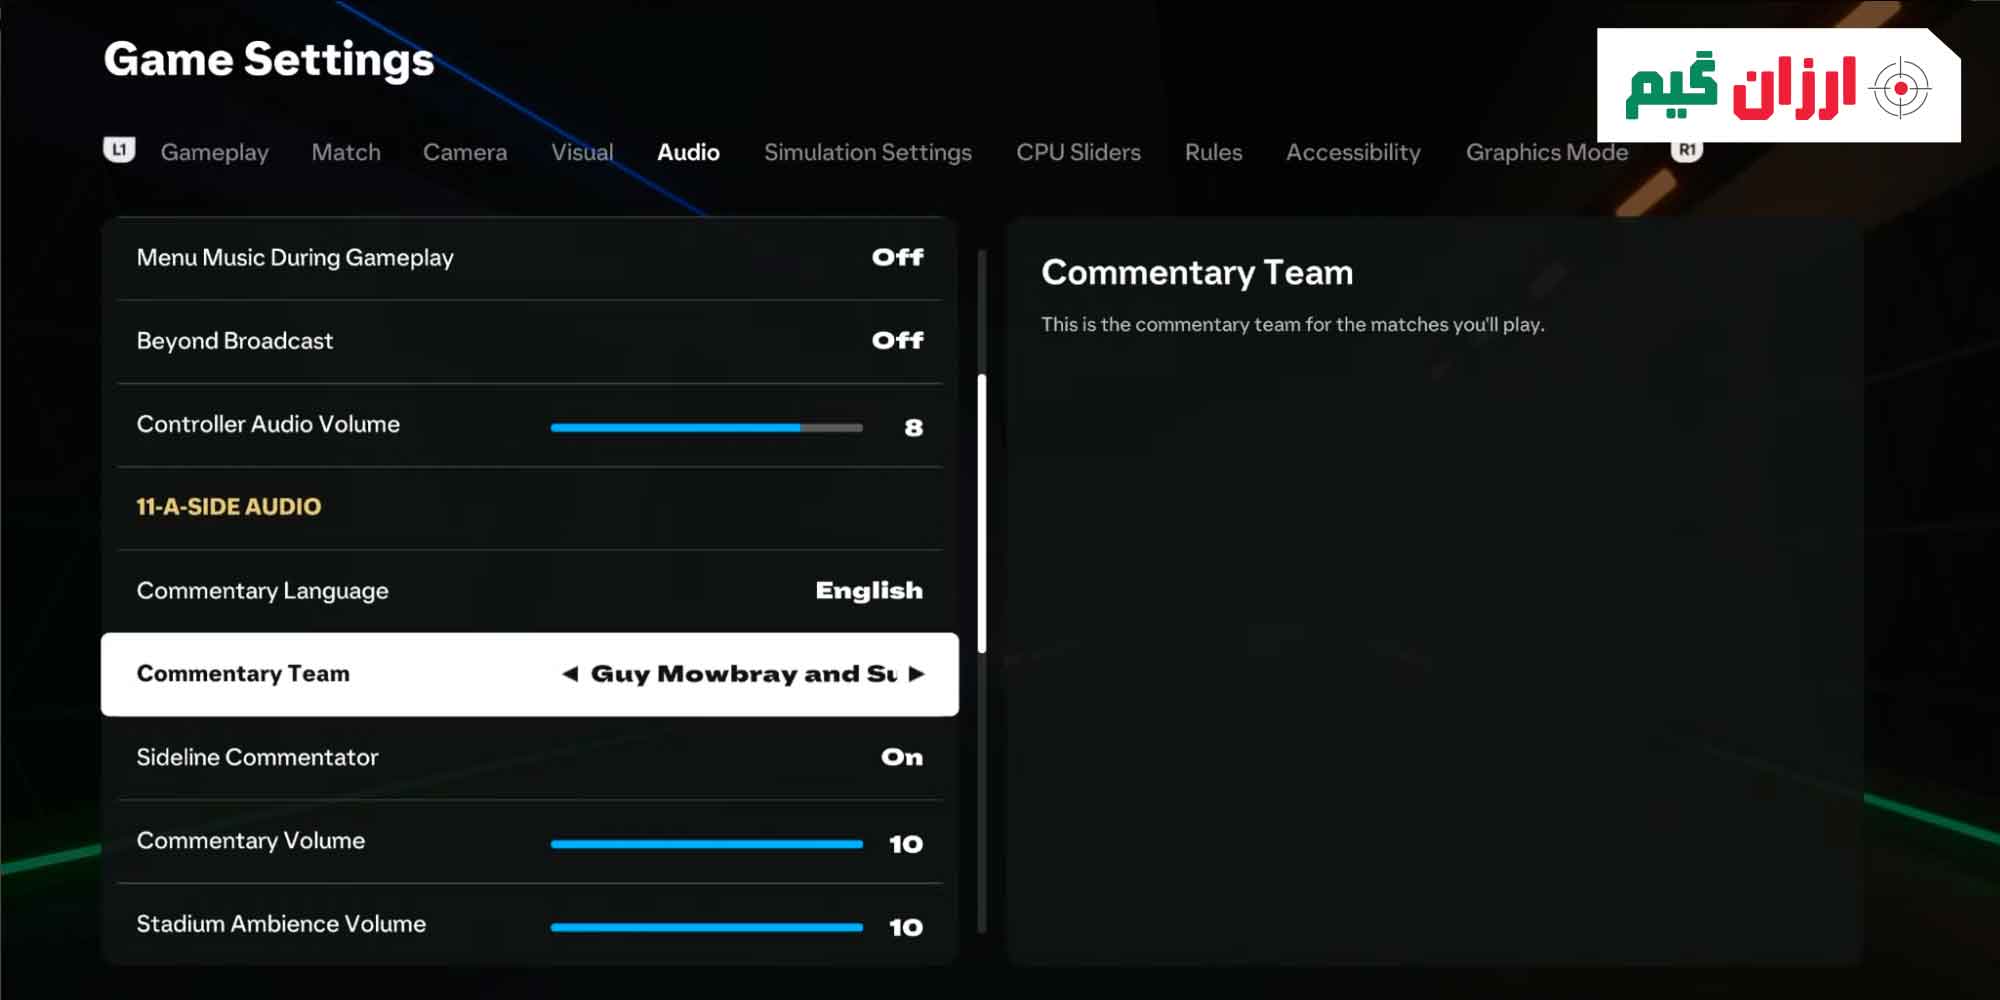This screenshot has height=1000, width=2000.
Task: Switch to the Gameplay tab
Action: click(x=214, y=153)
